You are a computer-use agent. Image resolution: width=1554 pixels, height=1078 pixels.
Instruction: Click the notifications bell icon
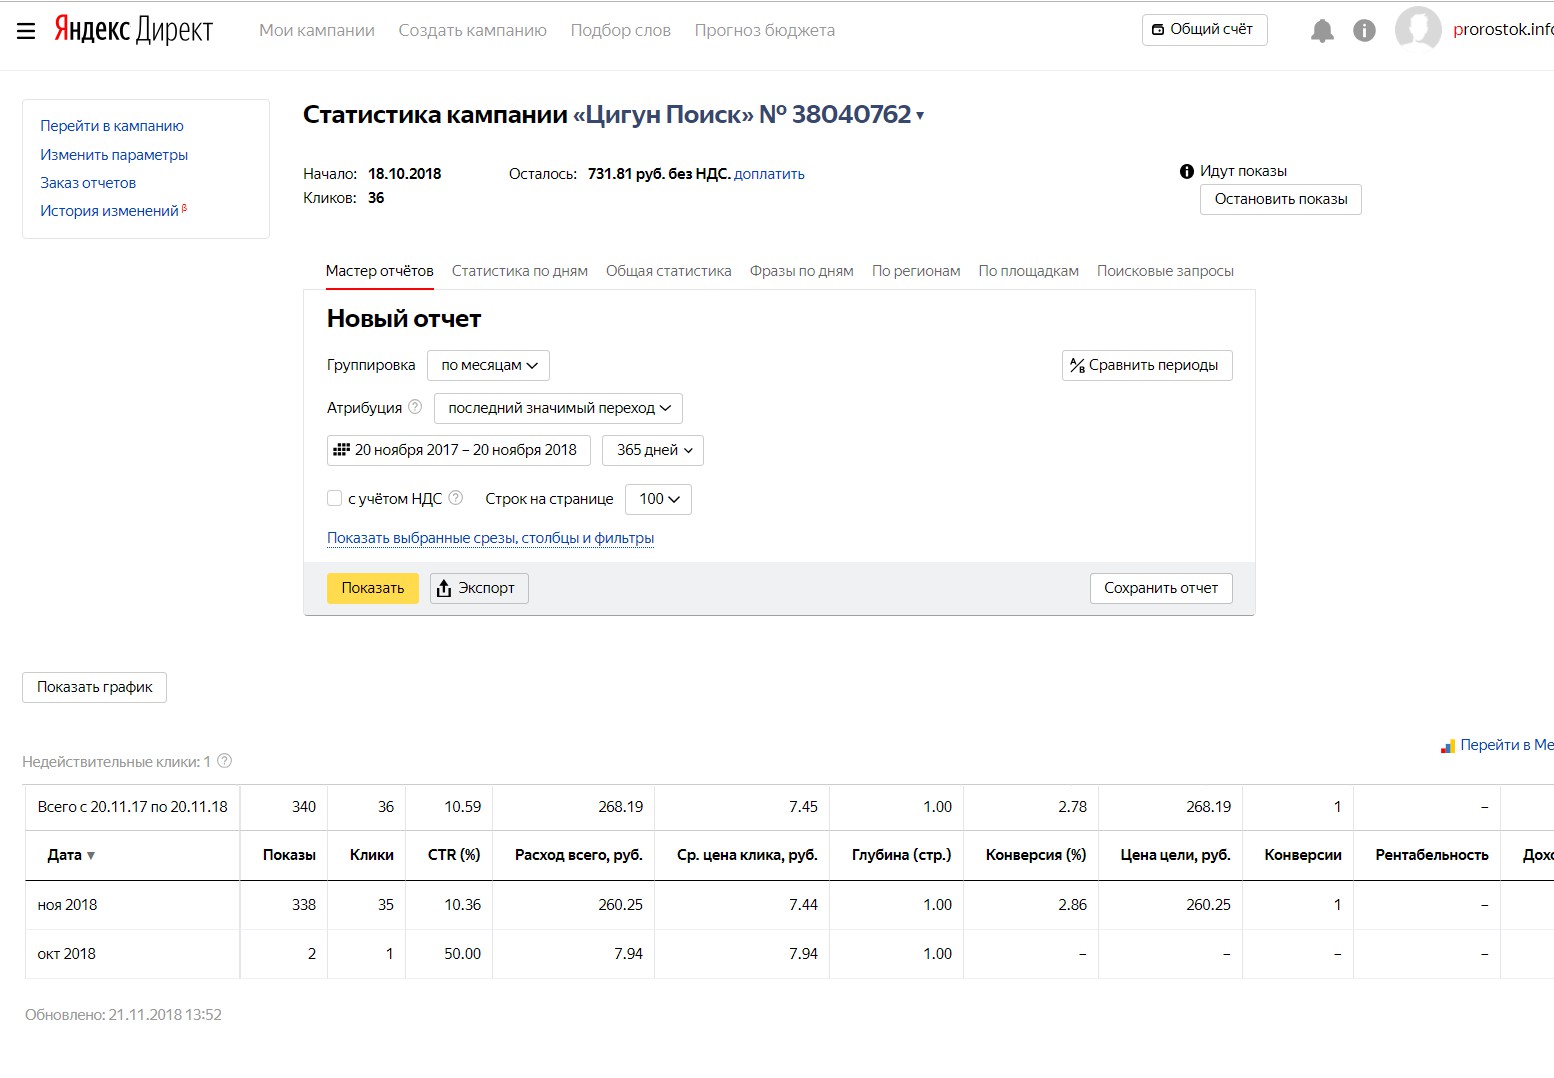click(x=1322, y=31)
